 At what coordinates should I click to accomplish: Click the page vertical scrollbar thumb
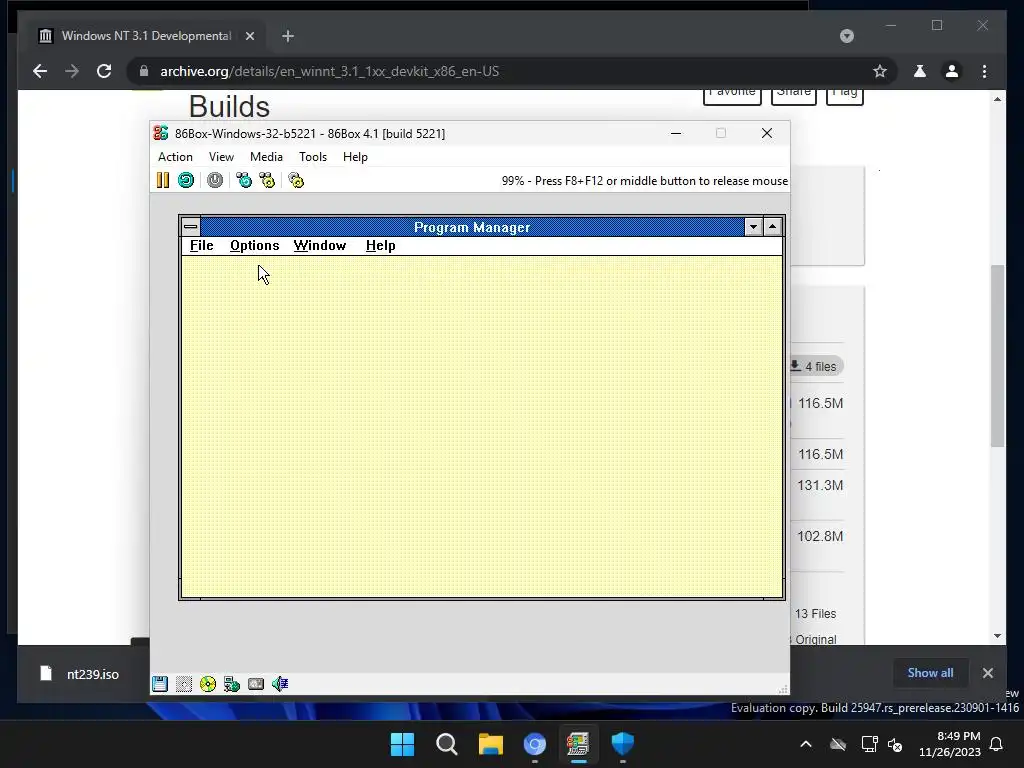tap(997, 356)
